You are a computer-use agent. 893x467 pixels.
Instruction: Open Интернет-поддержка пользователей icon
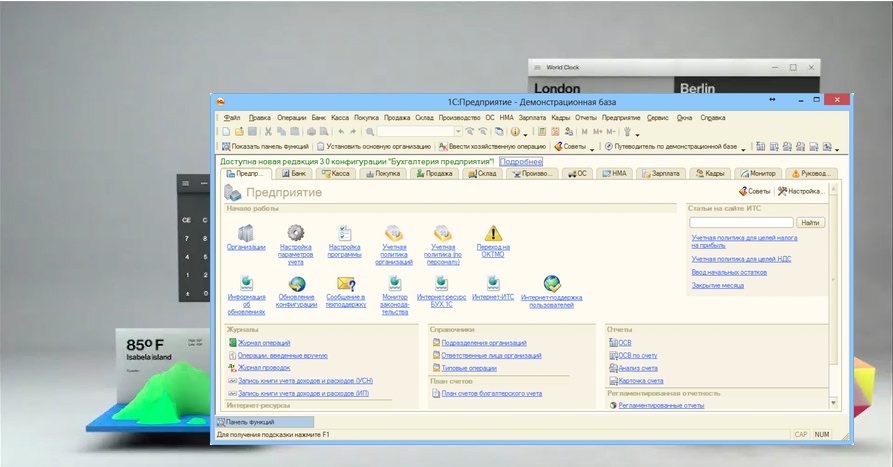pyautogui.click(x=552, y=284)
